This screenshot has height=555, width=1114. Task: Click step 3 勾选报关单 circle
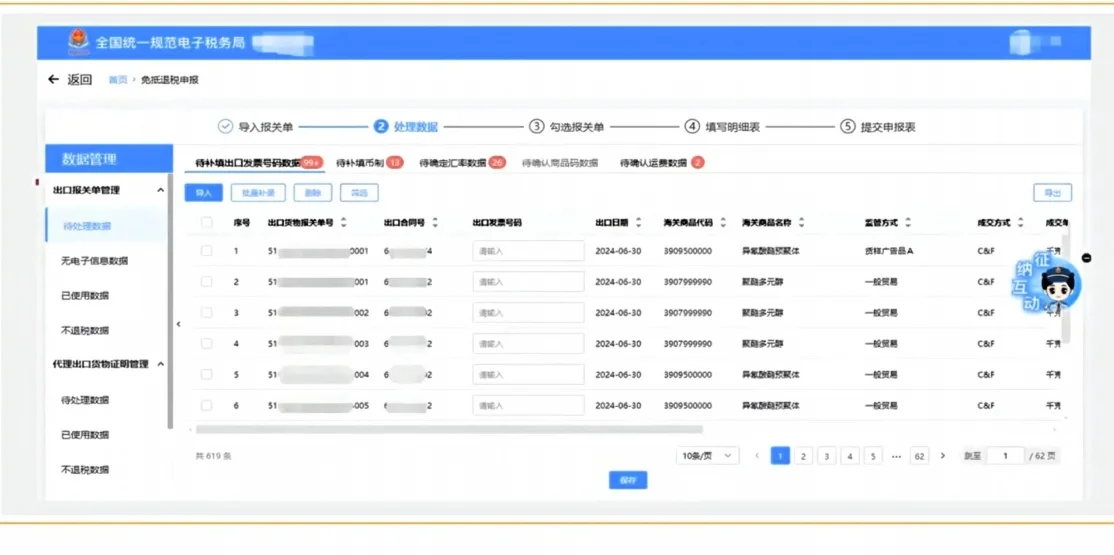pyautogui.click(x=536, y=126)
